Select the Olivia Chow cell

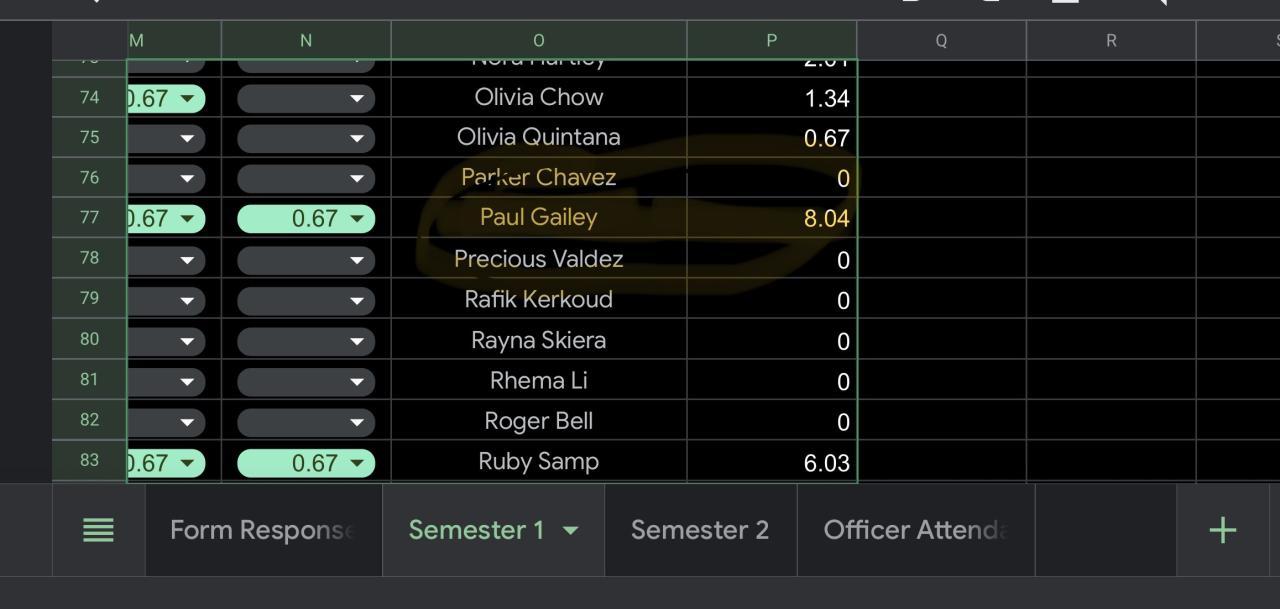538,97
